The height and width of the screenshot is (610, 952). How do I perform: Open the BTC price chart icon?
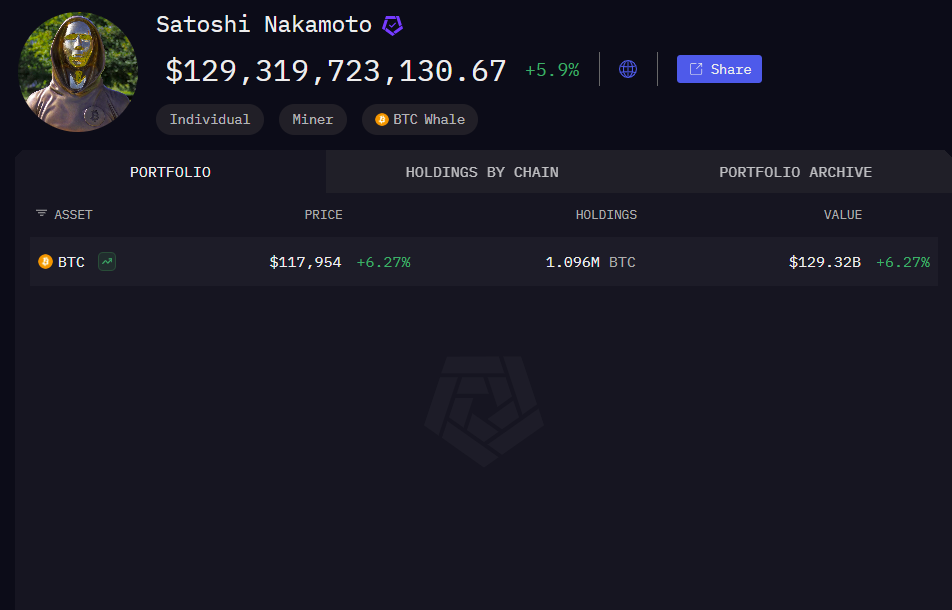point(107,262)
